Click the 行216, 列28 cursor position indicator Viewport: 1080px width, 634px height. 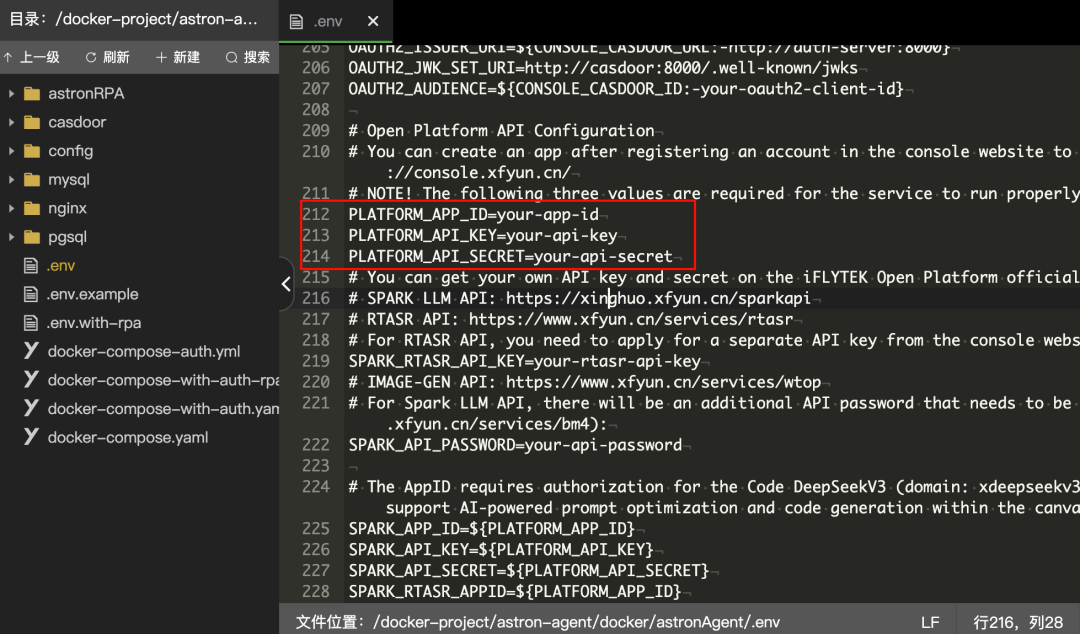pos(1018,622)
